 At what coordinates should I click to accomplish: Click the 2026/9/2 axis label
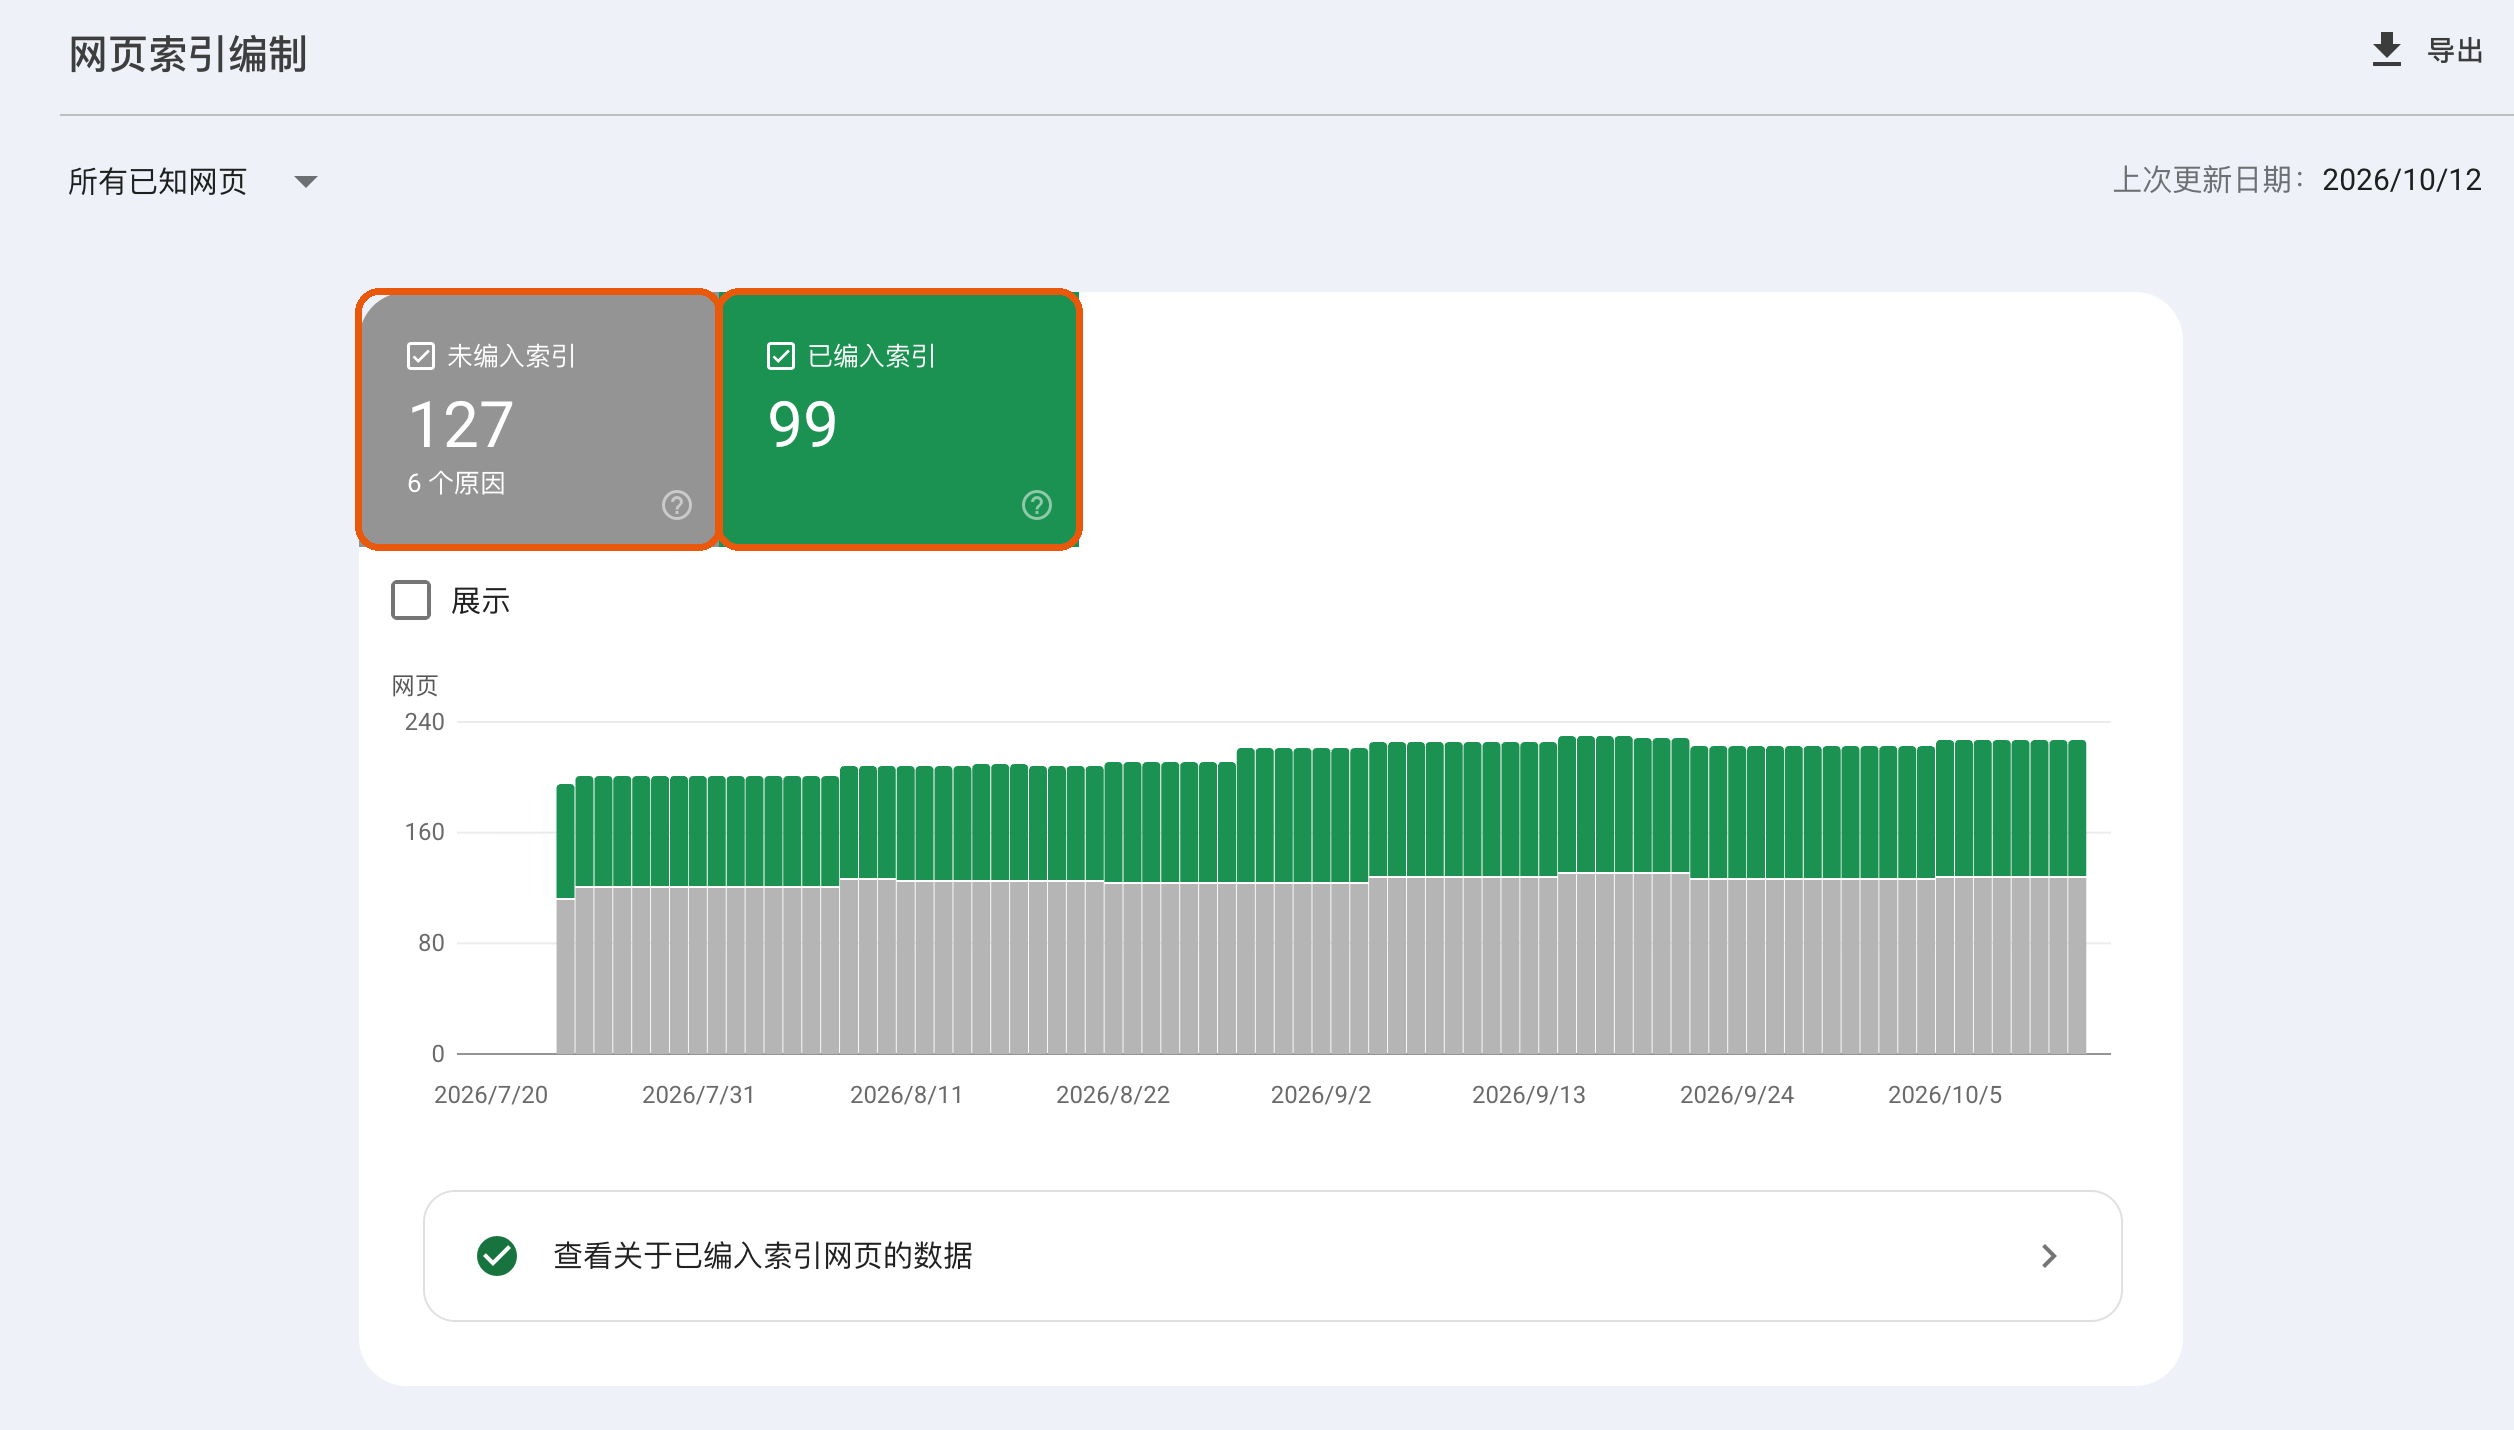(x=1321, y=1095)
